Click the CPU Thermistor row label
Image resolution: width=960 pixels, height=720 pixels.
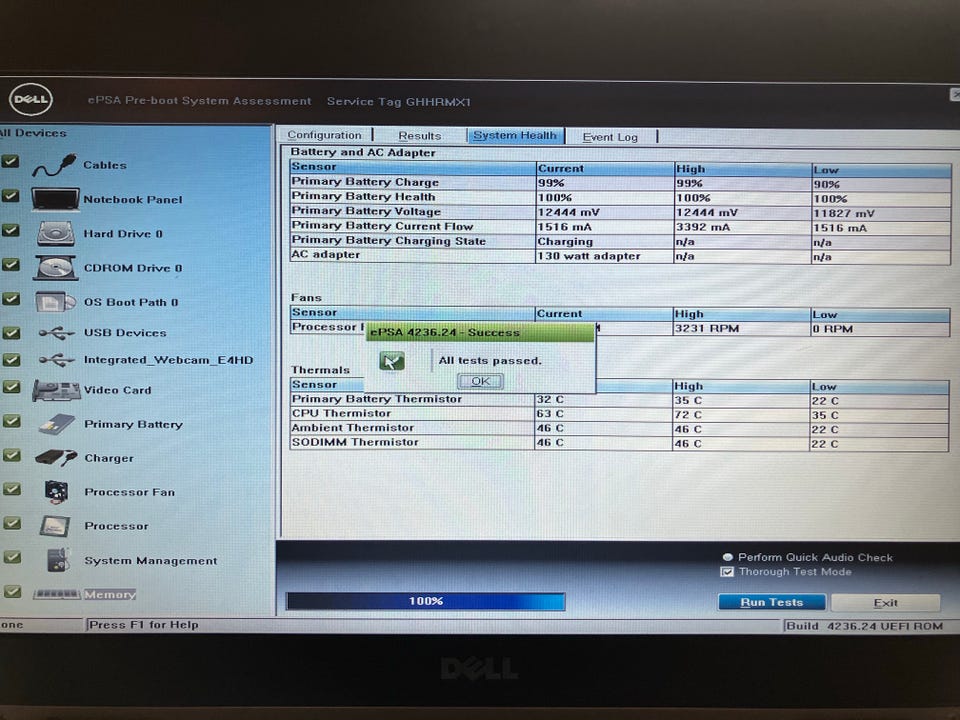click(x=341, y=413)
